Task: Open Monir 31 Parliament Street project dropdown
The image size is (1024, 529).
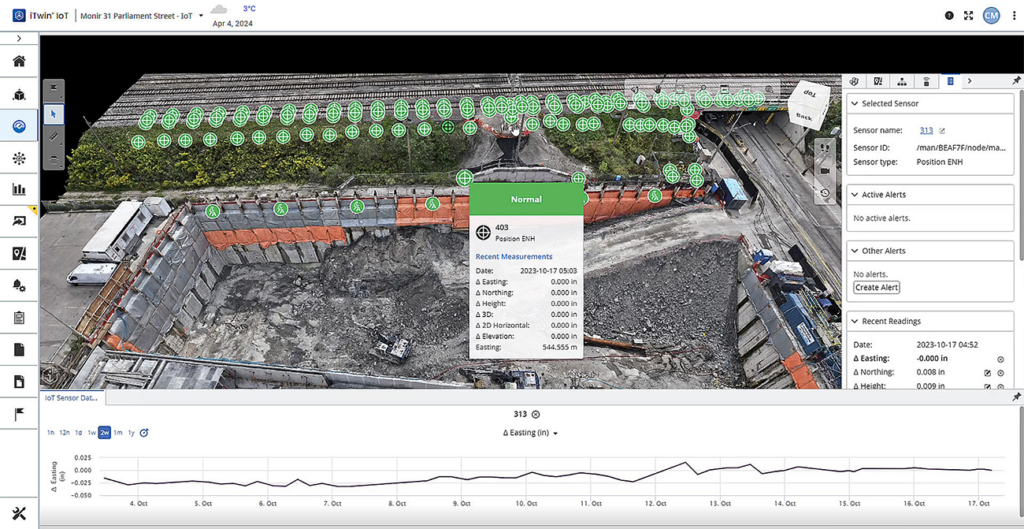Action: coord(142,15)
